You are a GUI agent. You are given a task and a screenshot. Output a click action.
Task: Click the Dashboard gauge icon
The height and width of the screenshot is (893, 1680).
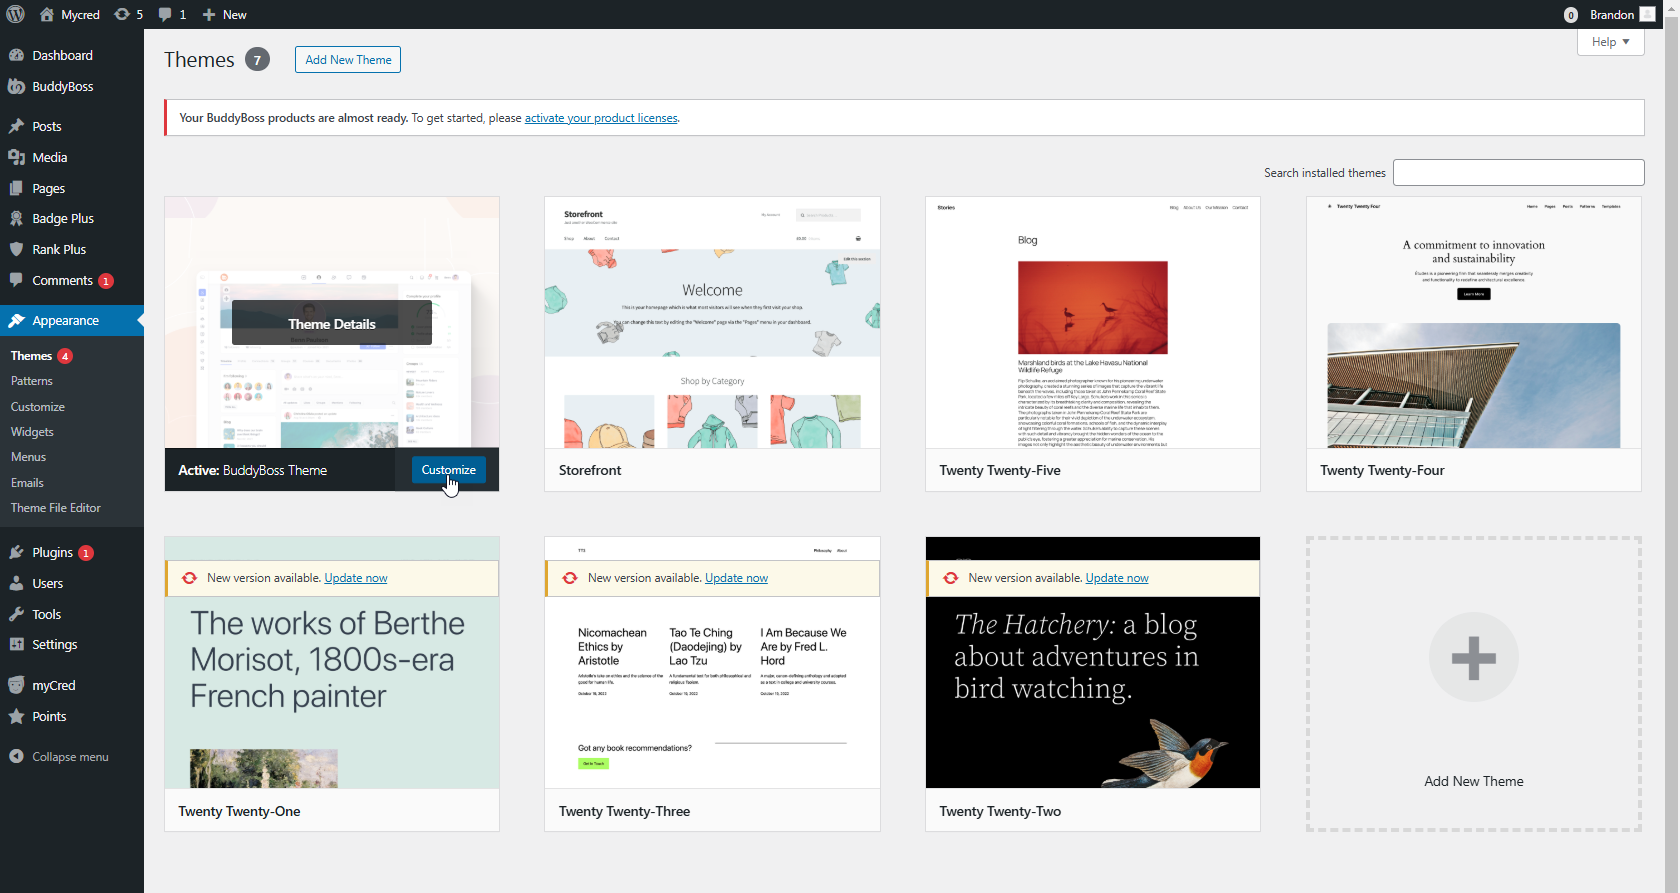(16, 55)
